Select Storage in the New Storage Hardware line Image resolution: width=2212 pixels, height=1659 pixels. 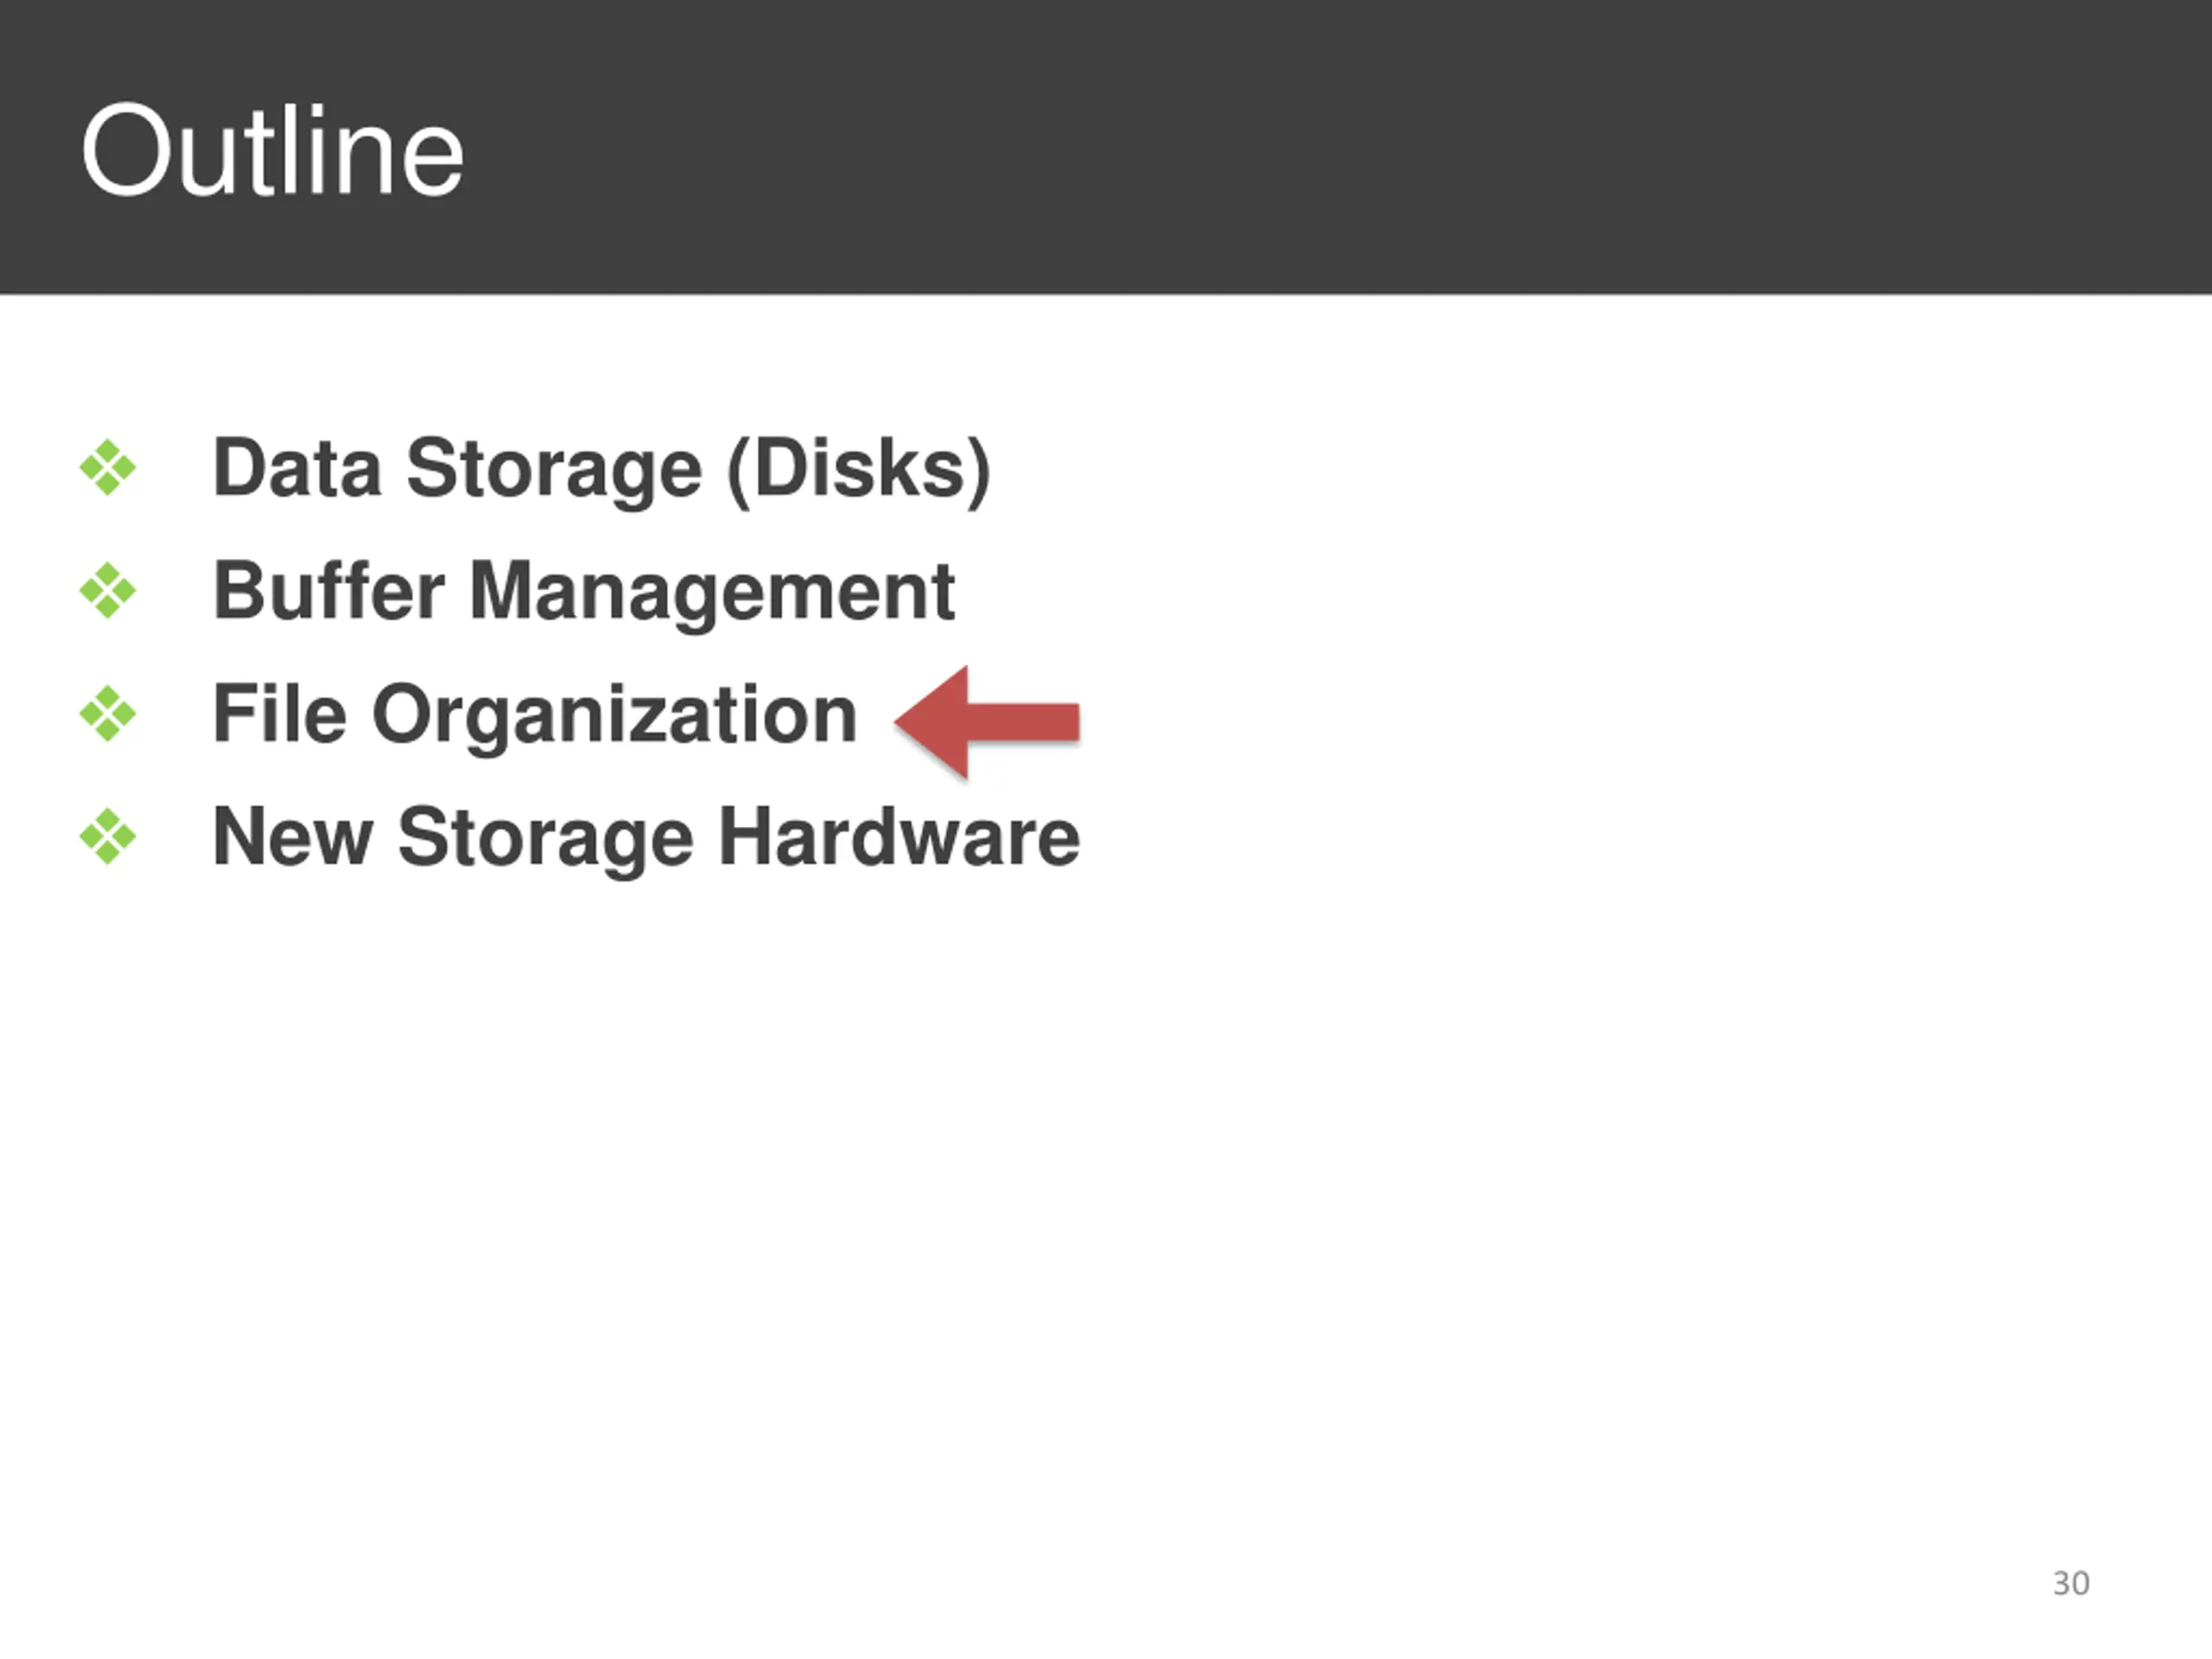[545, 838]
